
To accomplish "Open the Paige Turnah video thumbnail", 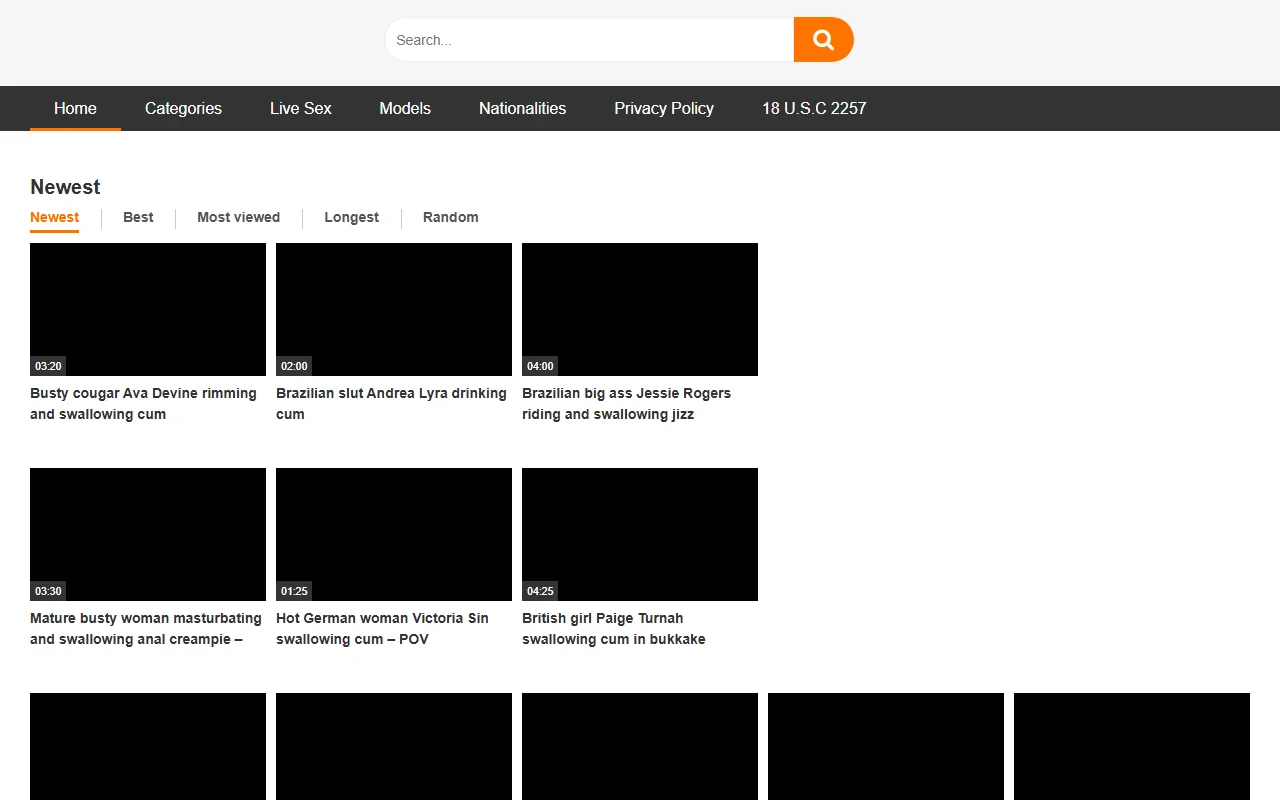I will click(x=639, y=534).
